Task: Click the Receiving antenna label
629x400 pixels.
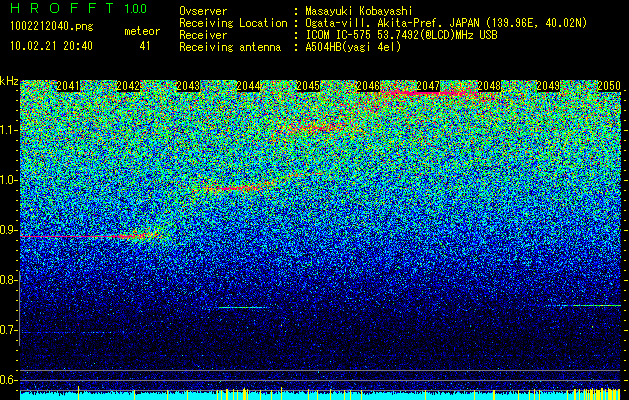Action: tap(230, 47)
